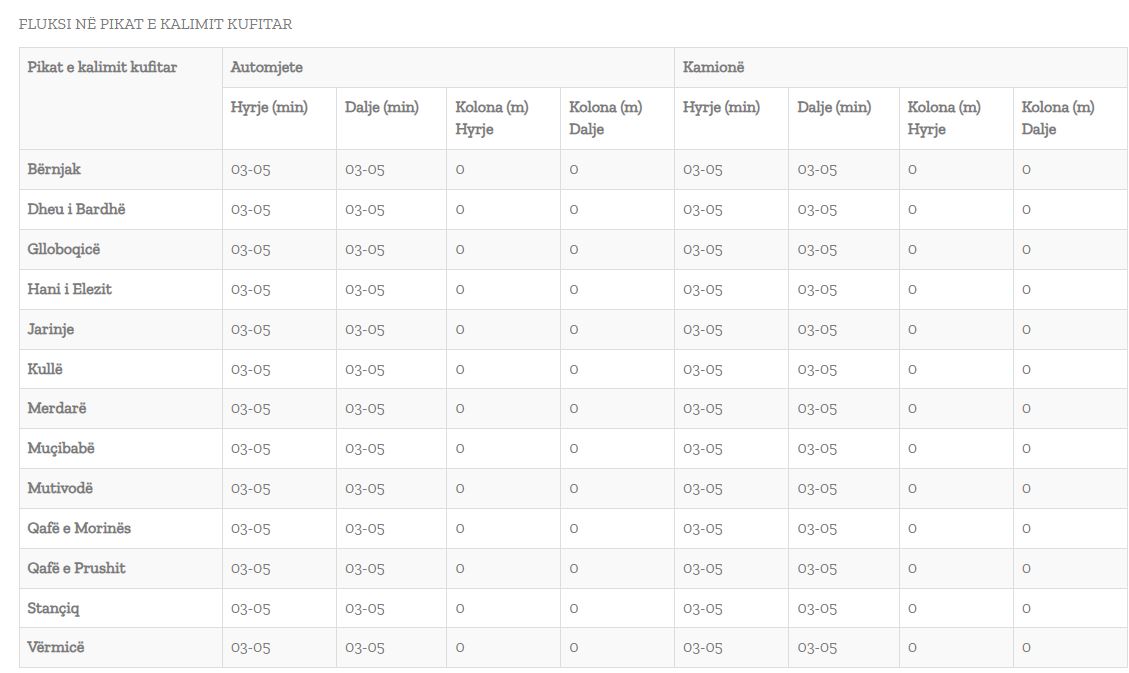The width and height of the screenshot is (1129, 673).
Task: Click the Hyrje (min) header under Automjete
Action: [x=269, y=107]
